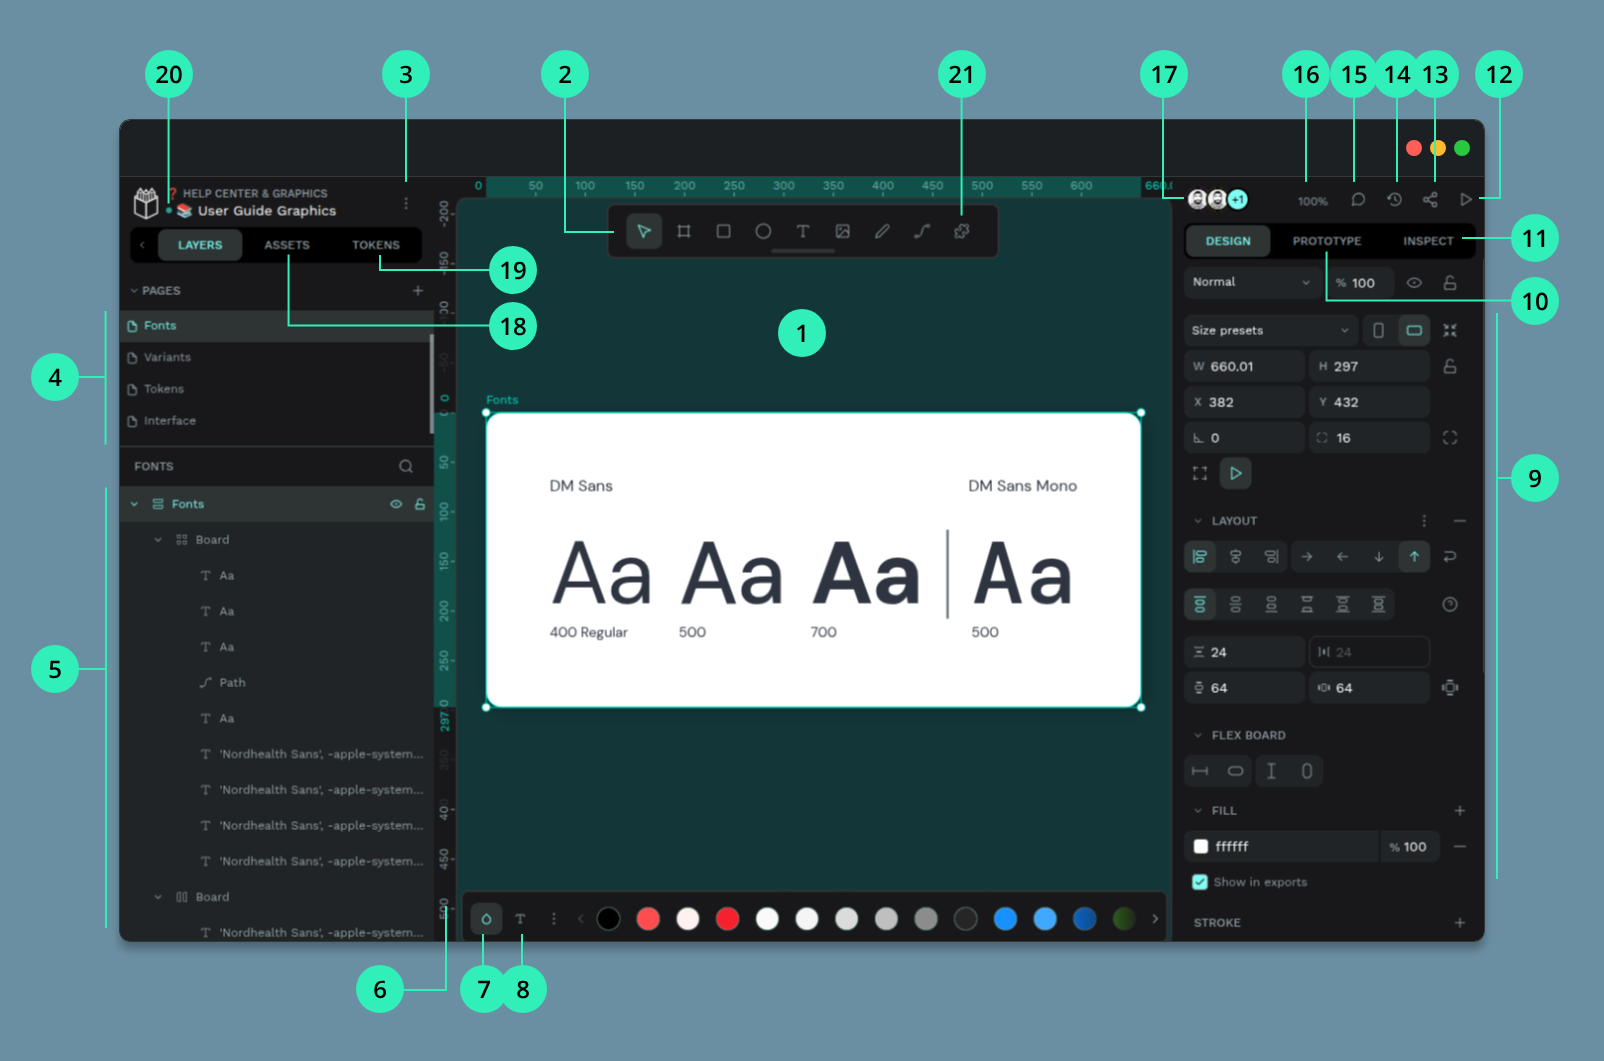Select the Ellipse tool in the toolbar
The image size is (1604, 1061).
pyautogui.click(x=763, y=231)
